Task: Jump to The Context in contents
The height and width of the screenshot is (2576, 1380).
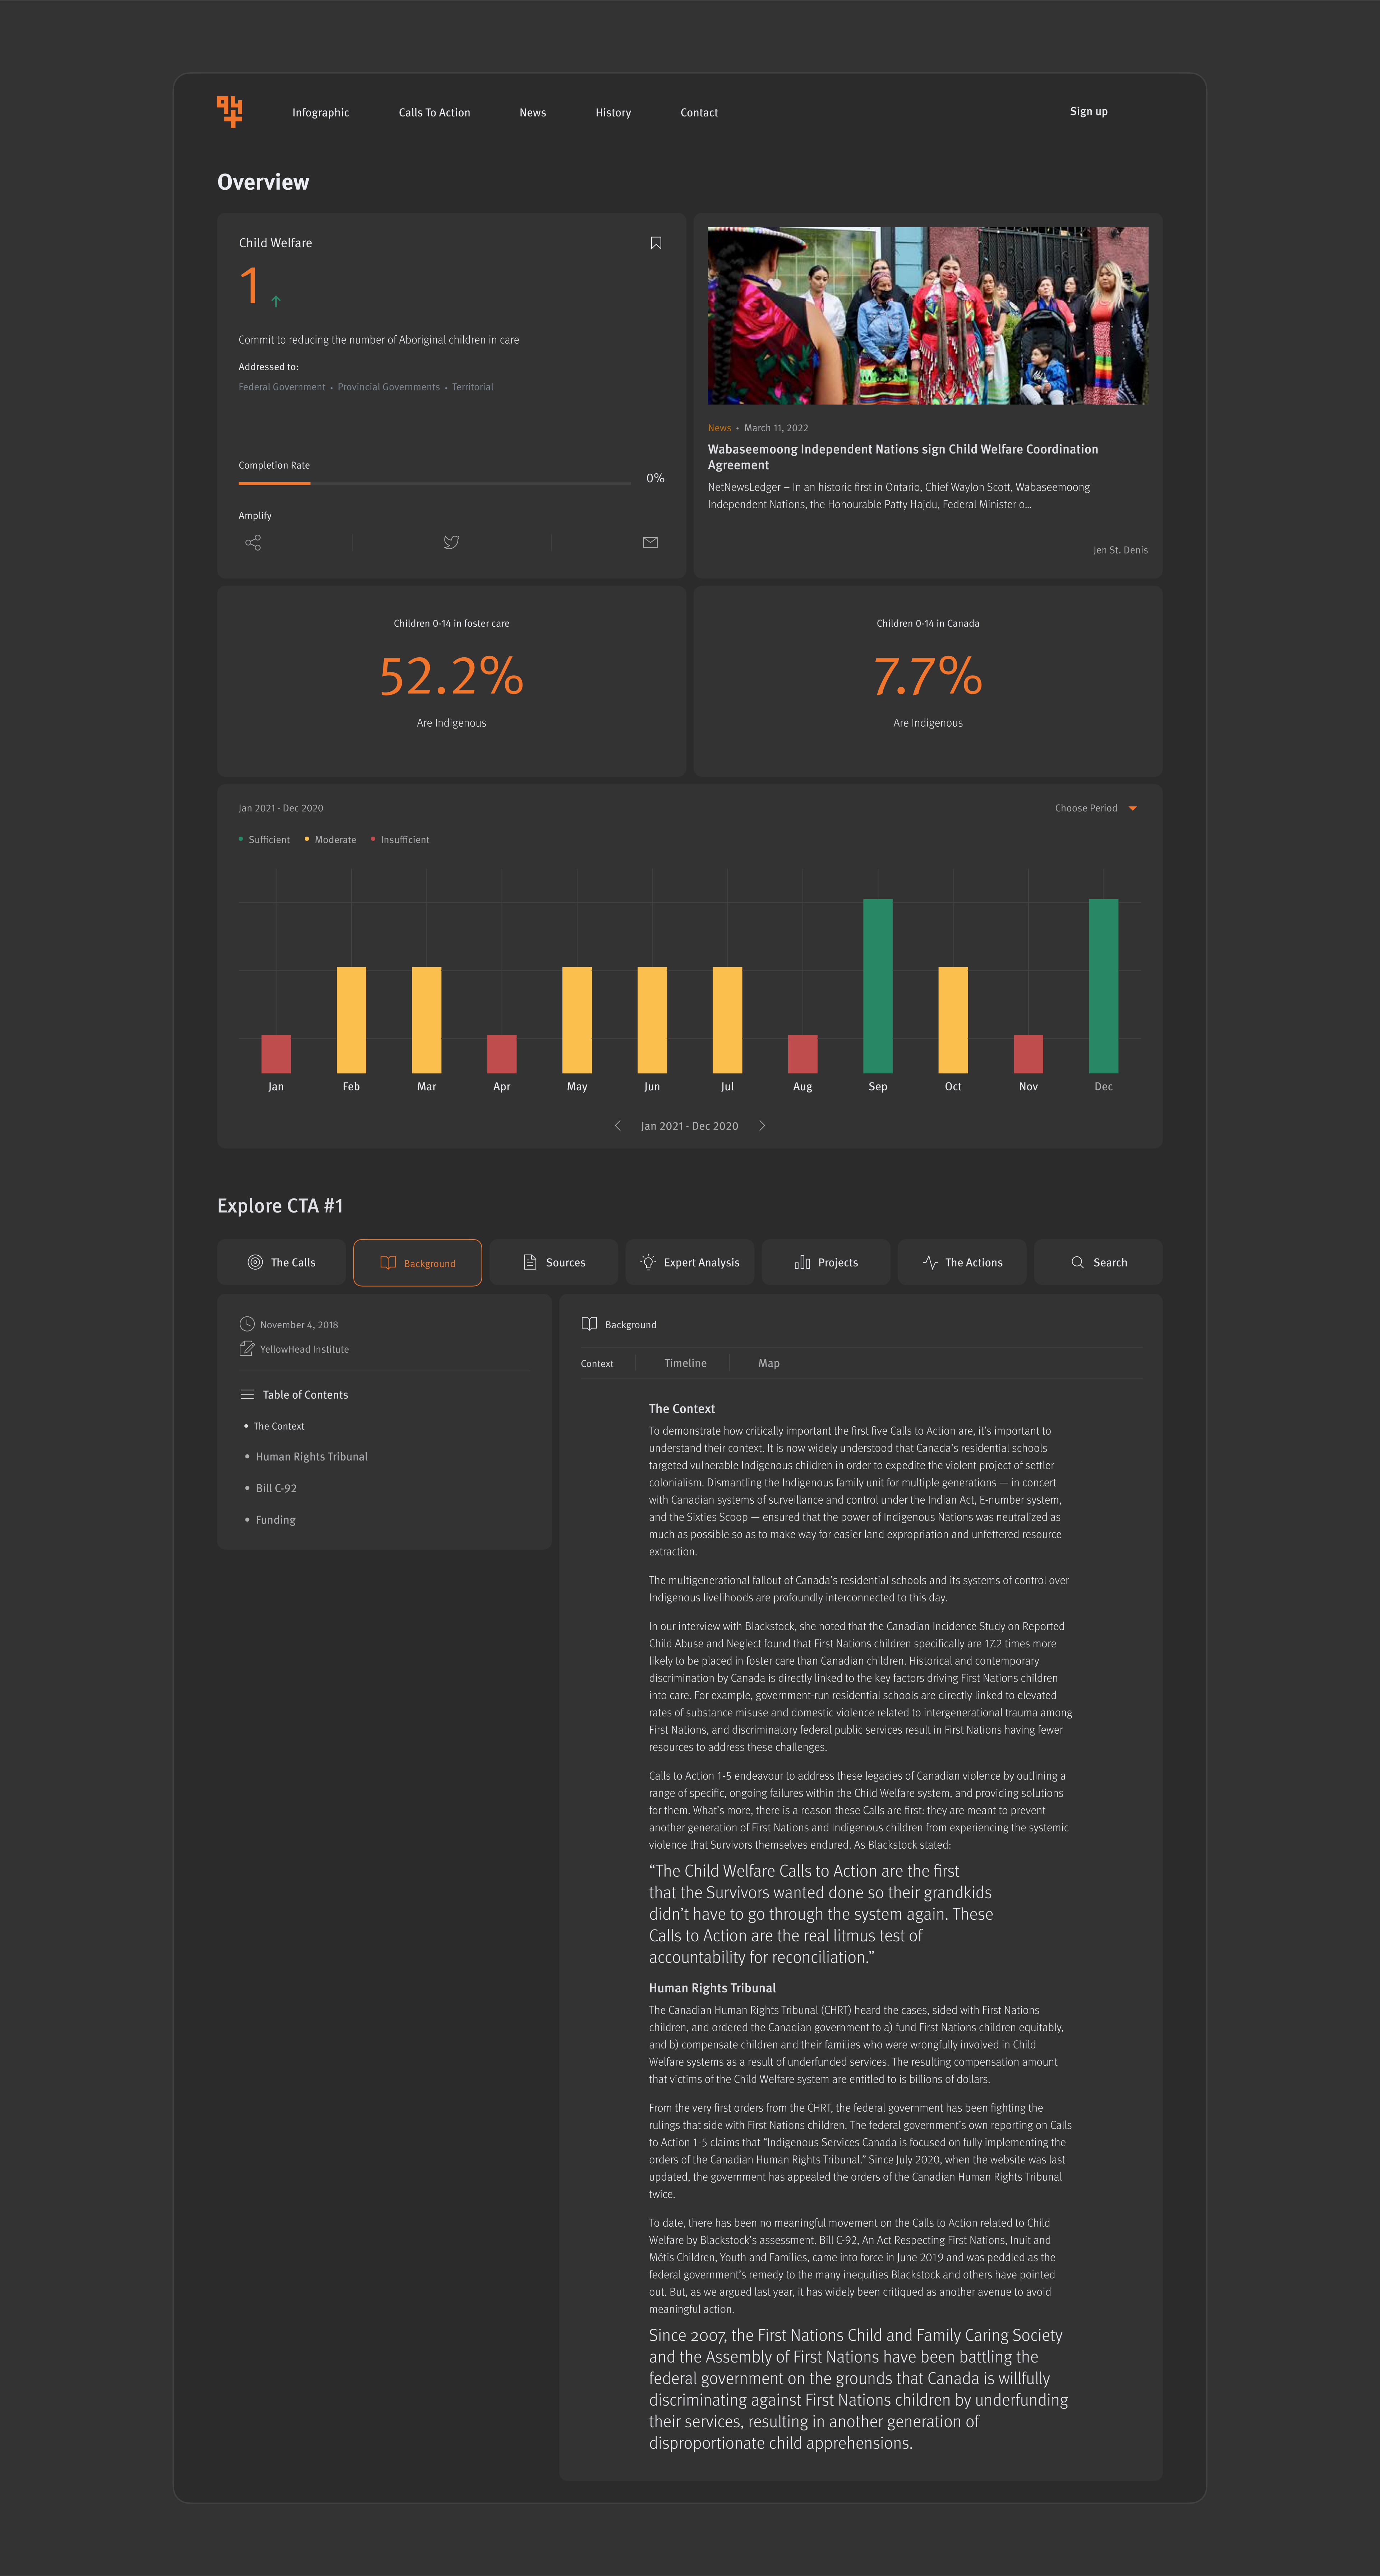Action: (x=279, y=1426)
